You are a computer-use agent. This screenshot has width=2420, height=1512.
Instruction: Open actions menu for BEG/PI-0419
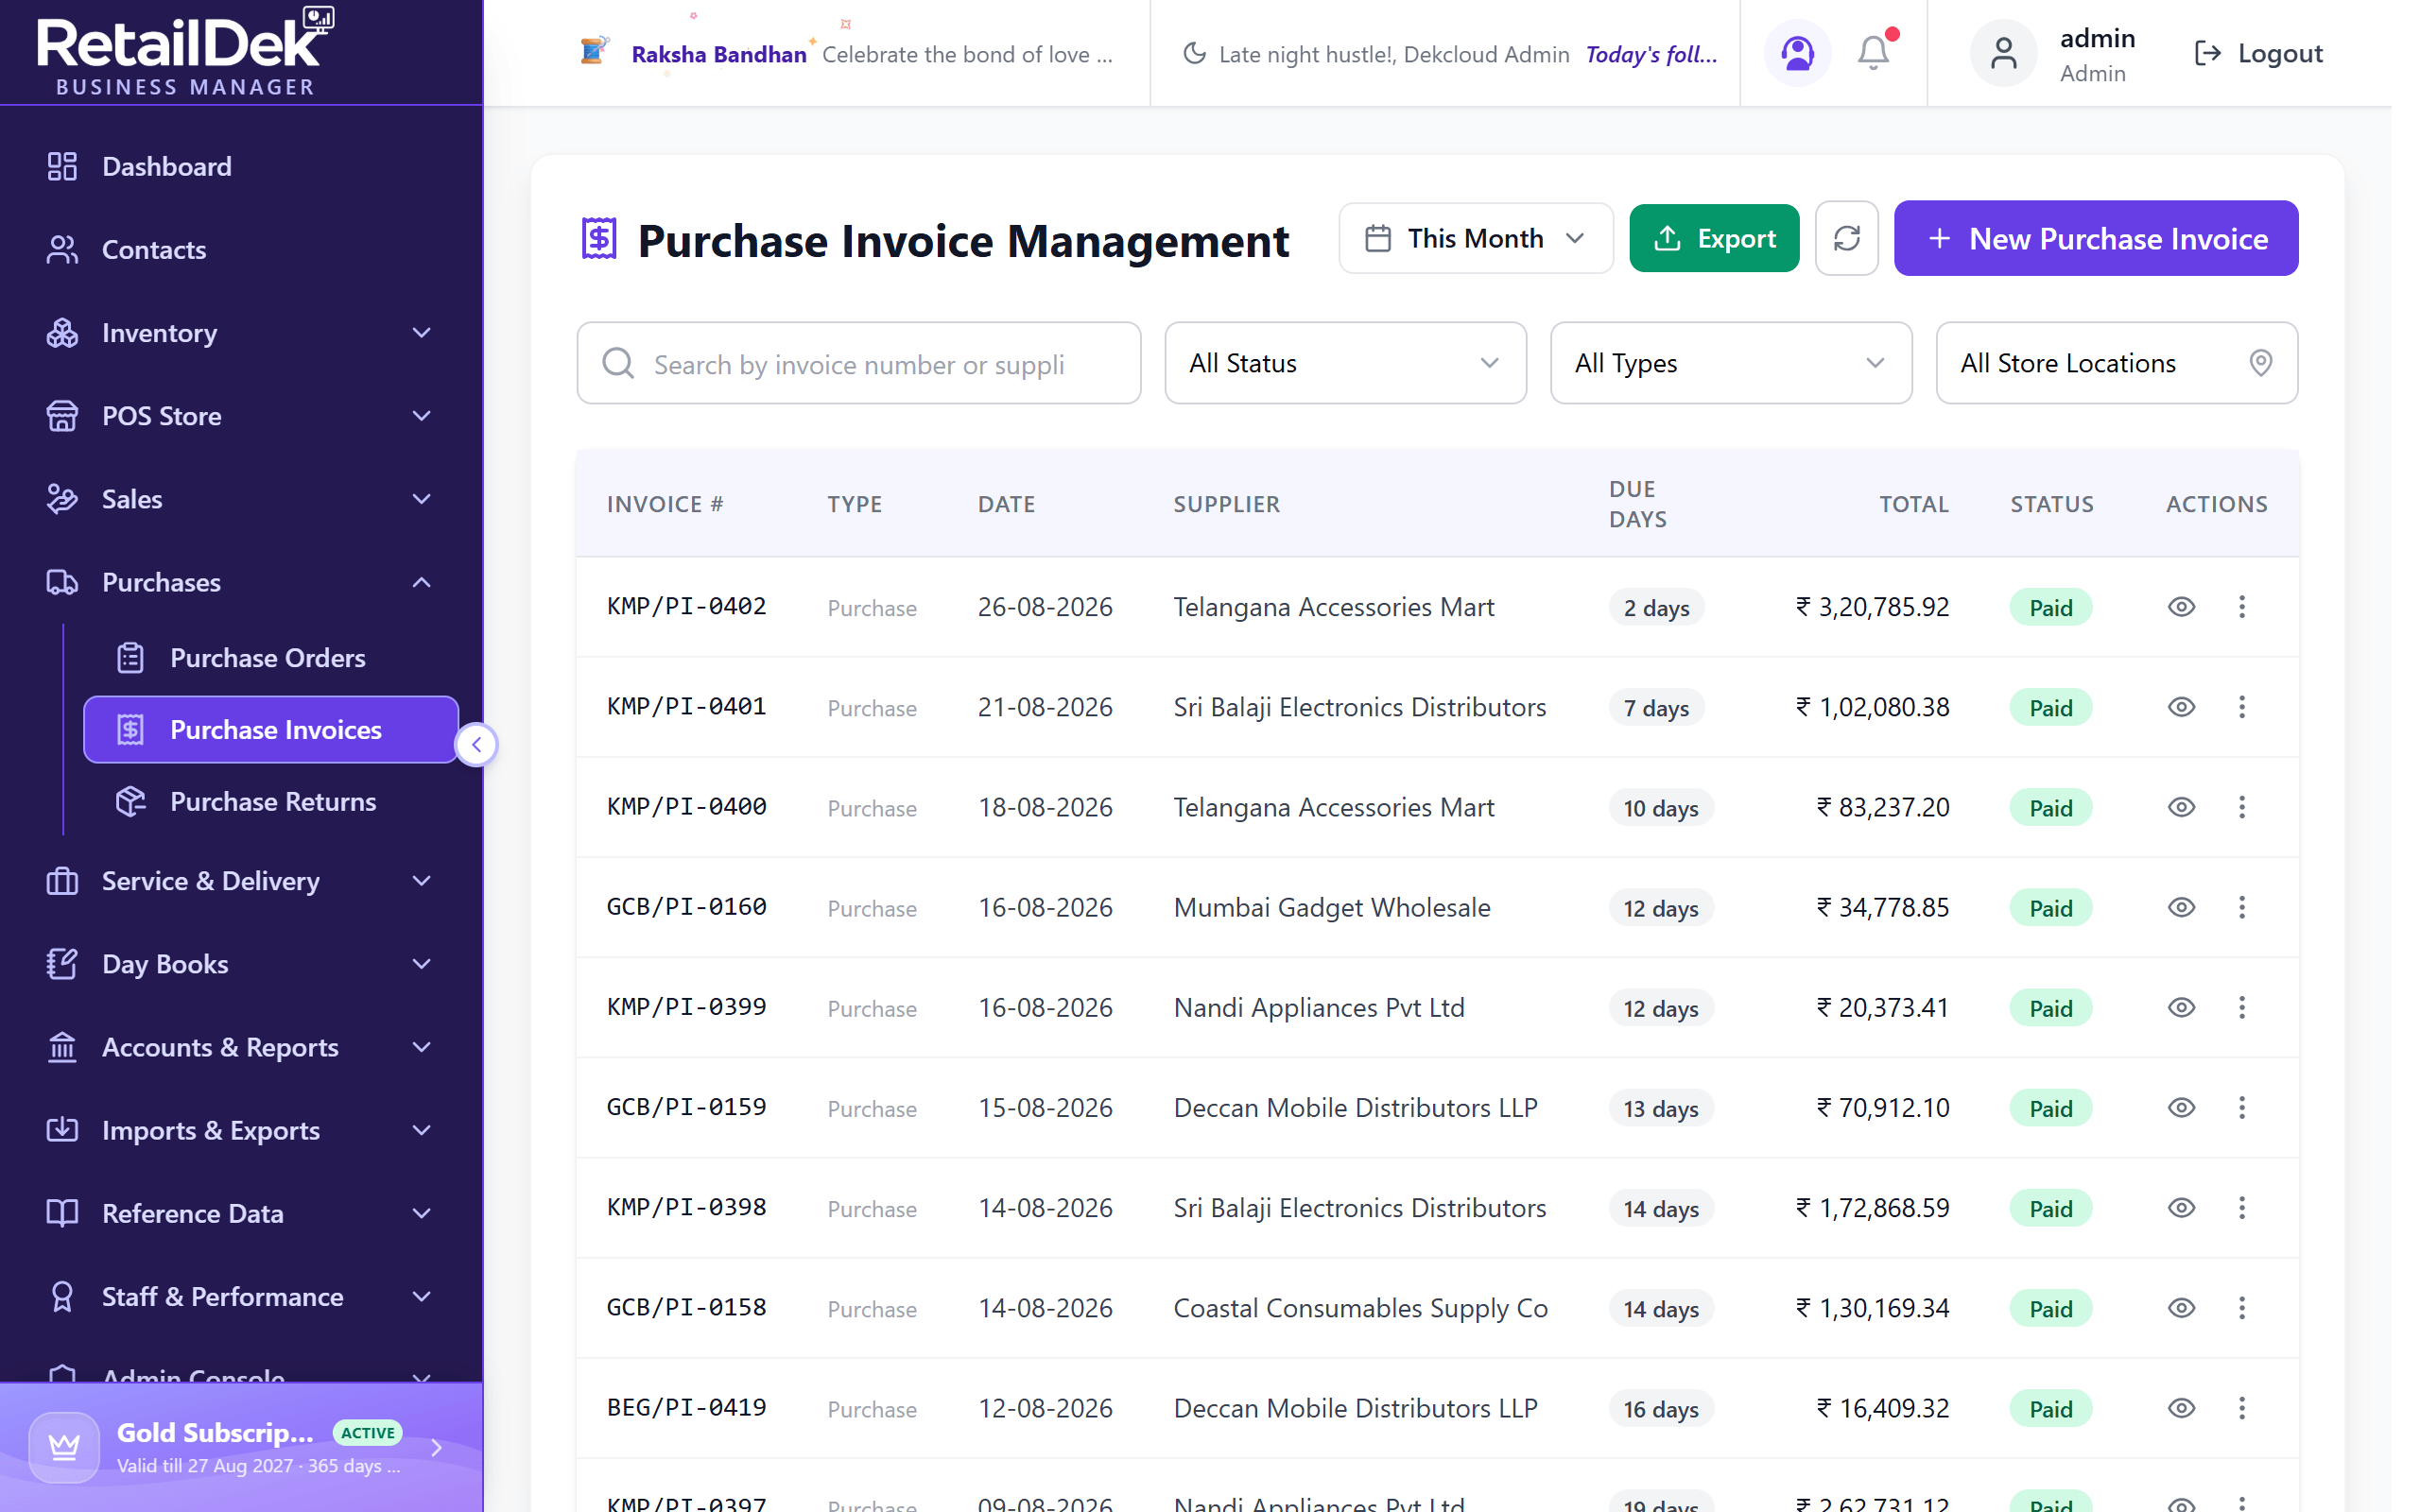click(2242, 1408)
